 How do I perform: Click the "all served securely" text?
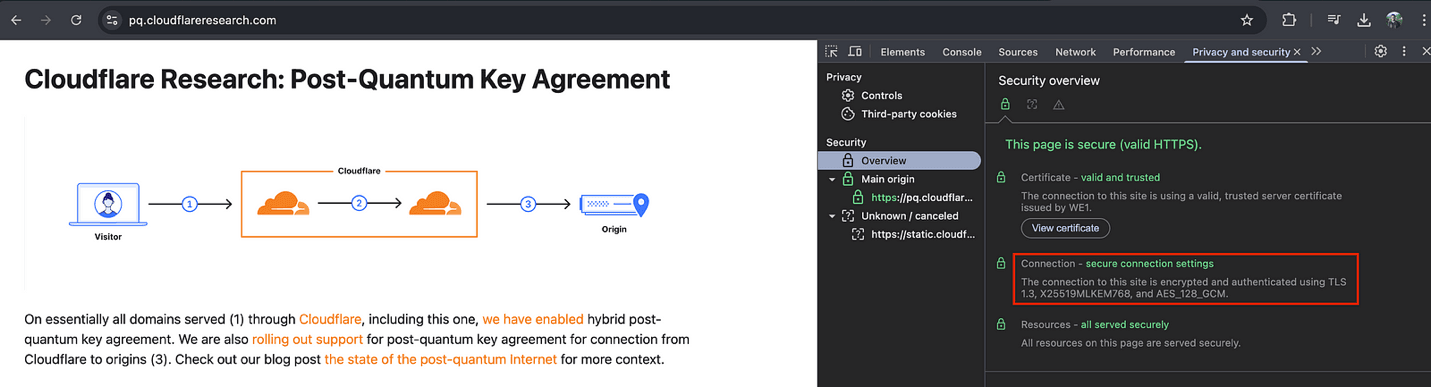(1124, 324)
